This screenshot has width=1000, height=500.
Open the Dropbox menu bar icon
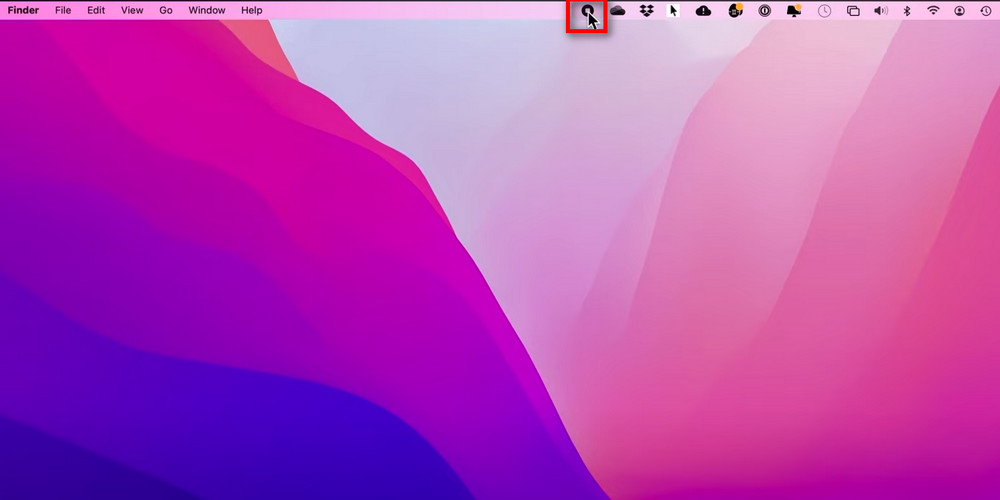(647, 11)
